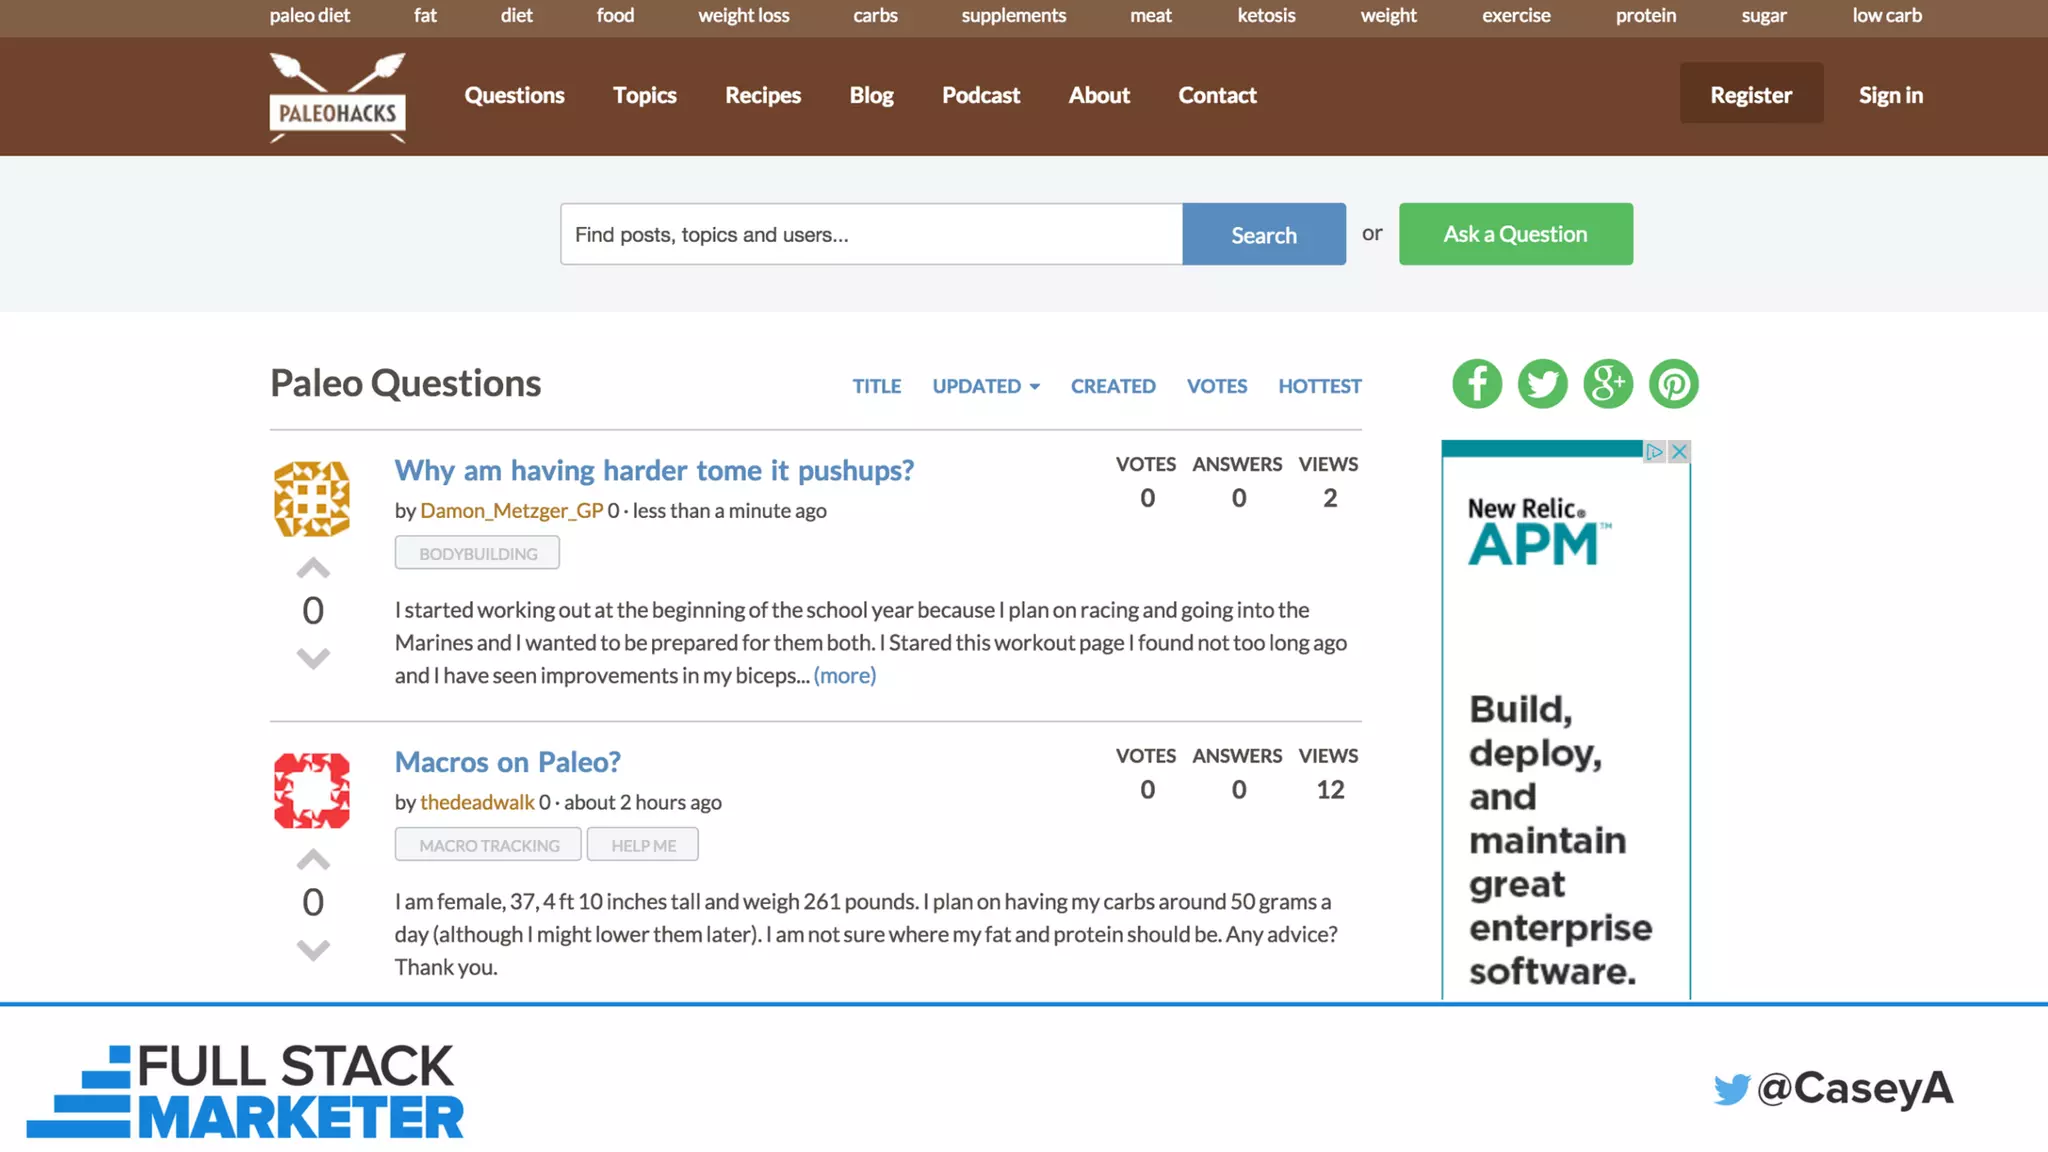Open the Recipes menu item

[x=762, y=95]
